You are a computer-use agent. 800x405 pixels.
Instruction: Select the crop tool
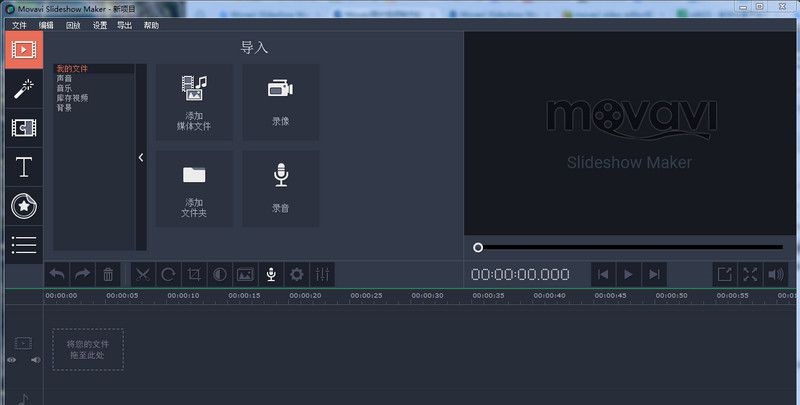(194, 274)
